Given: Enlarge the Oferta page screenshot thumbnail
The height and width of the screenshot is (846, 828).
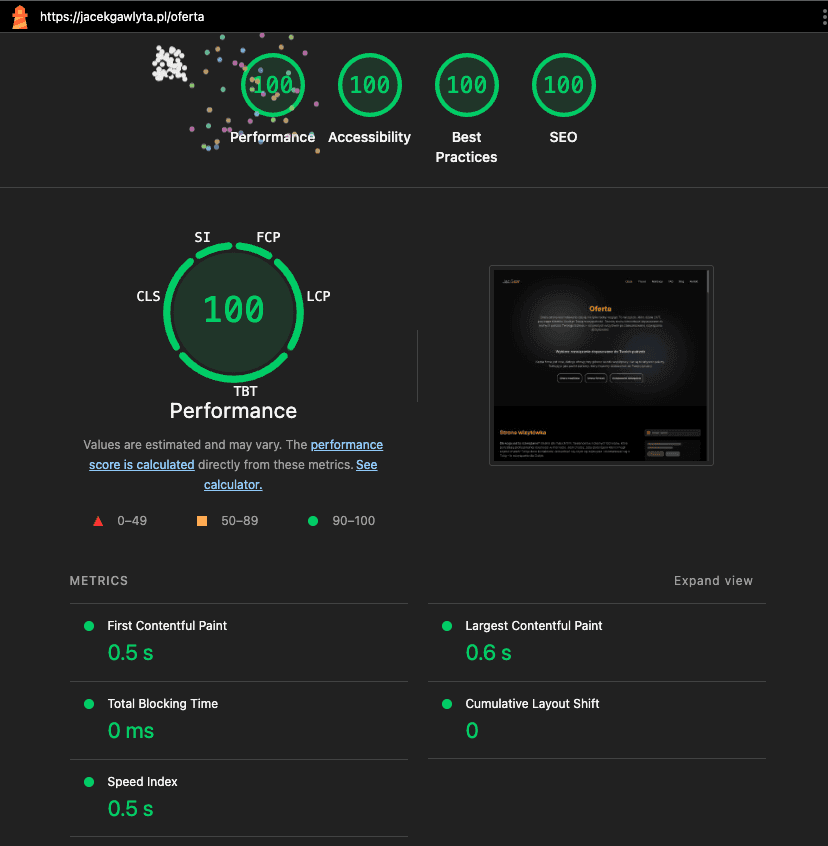Looking at the screenshot, I should tap(601, 365).
